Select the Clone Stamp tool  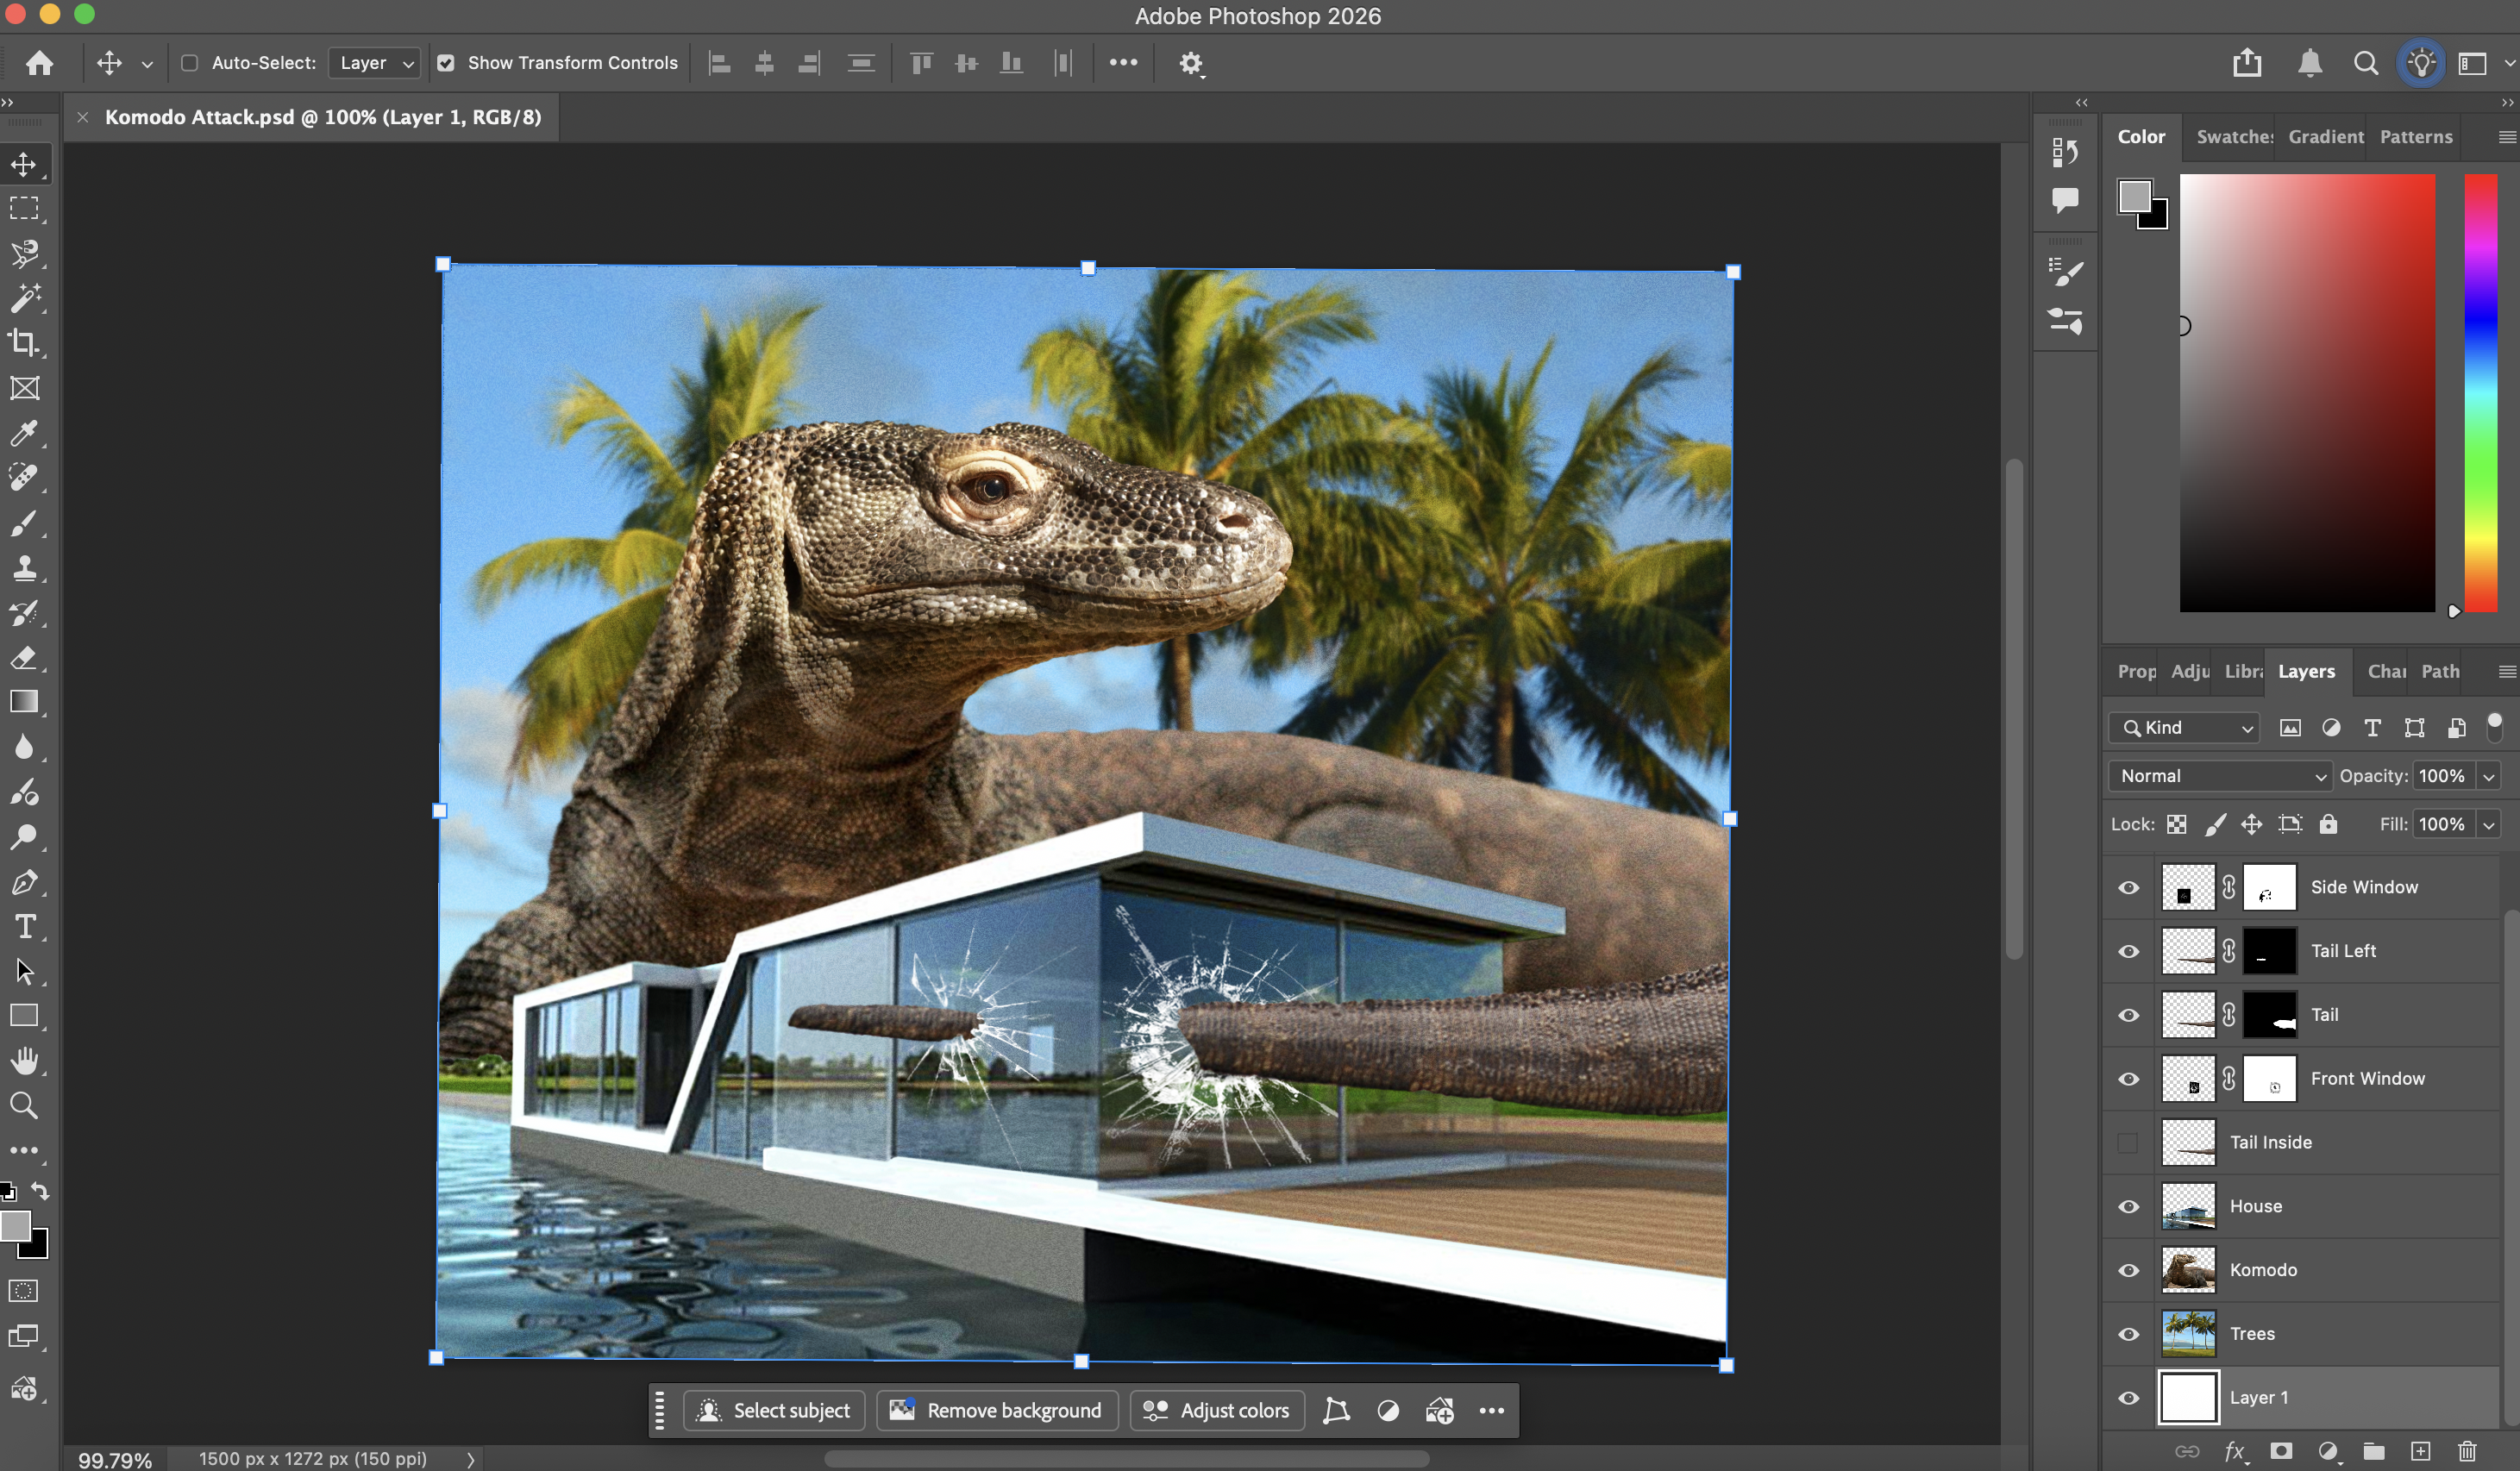(24, 568)
